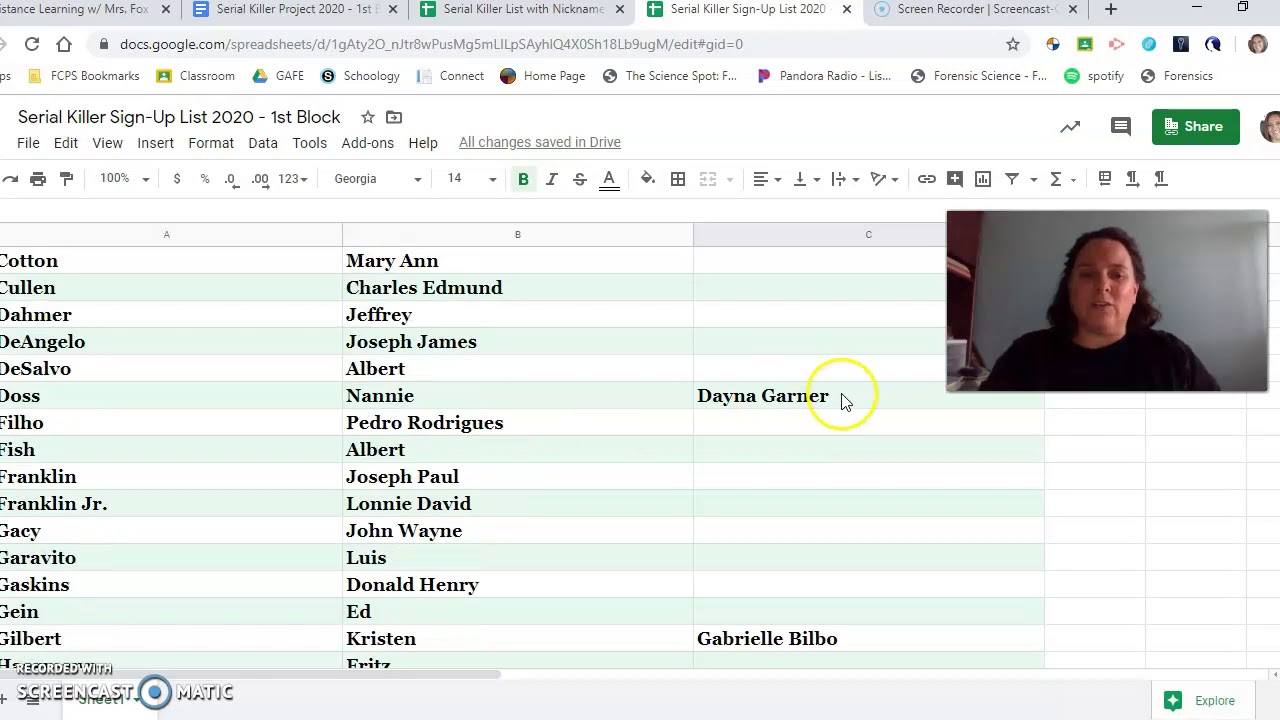Open the Data menu
The width and height of the screenshot is (1280, 720).
(263, 143)
